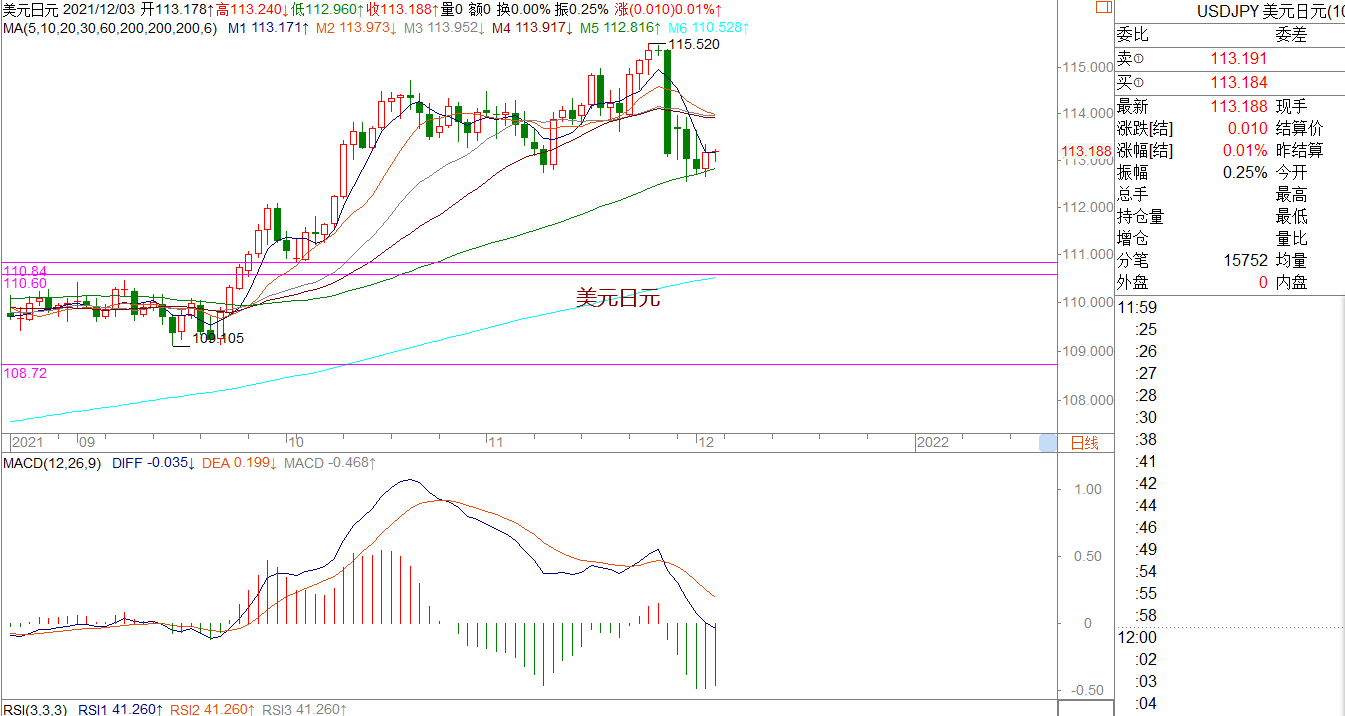Click the 卖 ask price 113.191
The height and width of the screenshot is (716, 1345).
tap(1238, 60)
